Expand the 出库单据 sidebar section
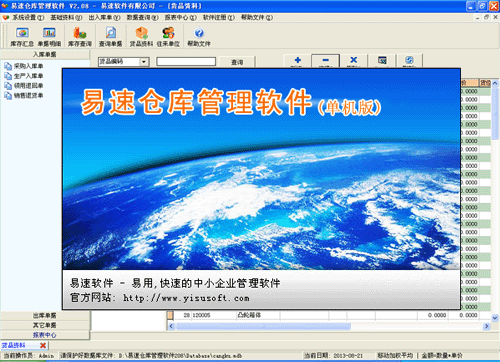 click(45, 315)
